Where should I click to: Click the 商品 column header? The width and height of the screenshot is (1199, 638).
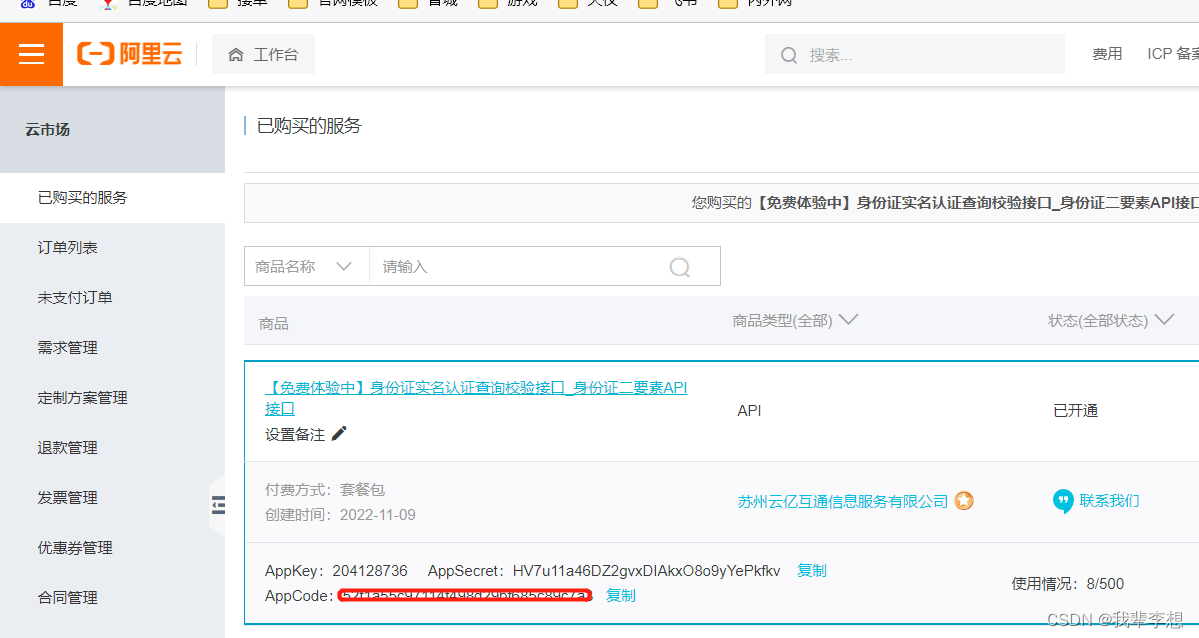click(x=274, y=324)
